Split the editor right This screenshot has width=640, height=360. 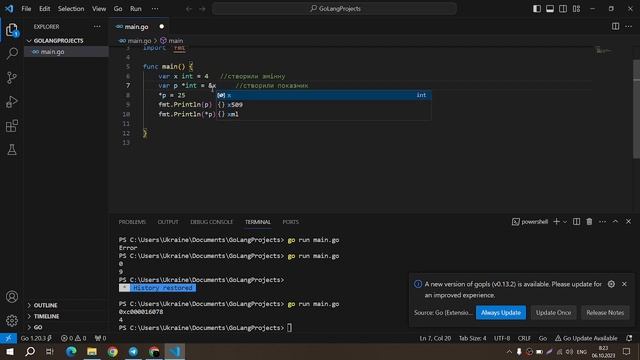click(616, 27)
